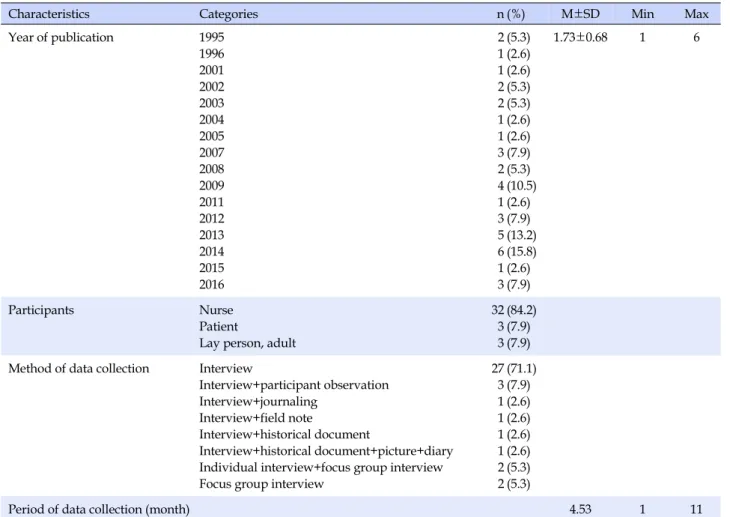
Task: Select the year 2008 cell
Action: pyautogui.click(x=211, y=169)
